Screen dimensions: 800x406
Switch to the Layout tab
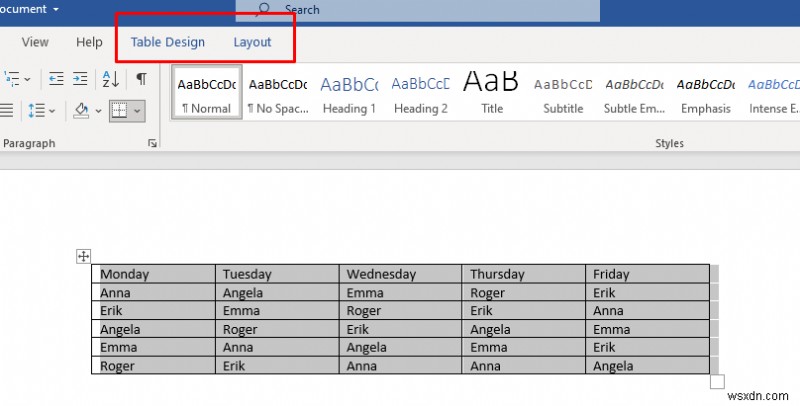pos(252,42)
